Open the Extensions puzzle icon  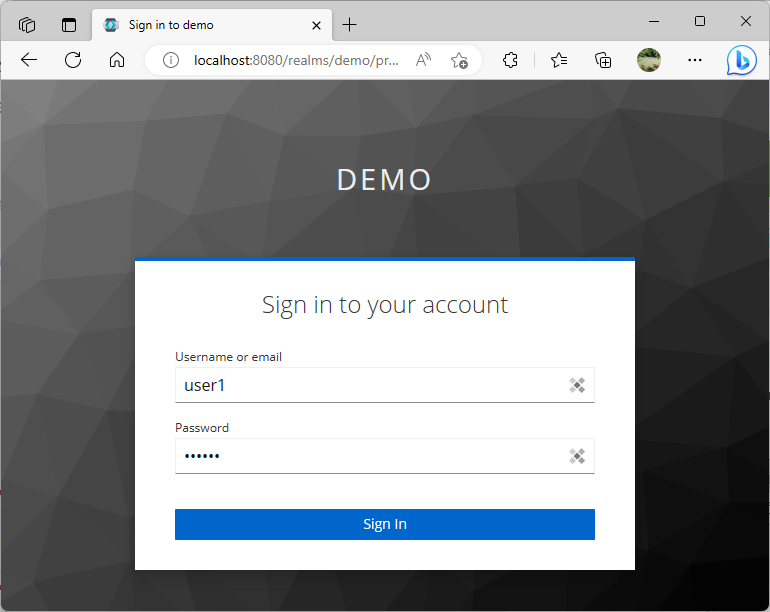[x=510, y=60]
